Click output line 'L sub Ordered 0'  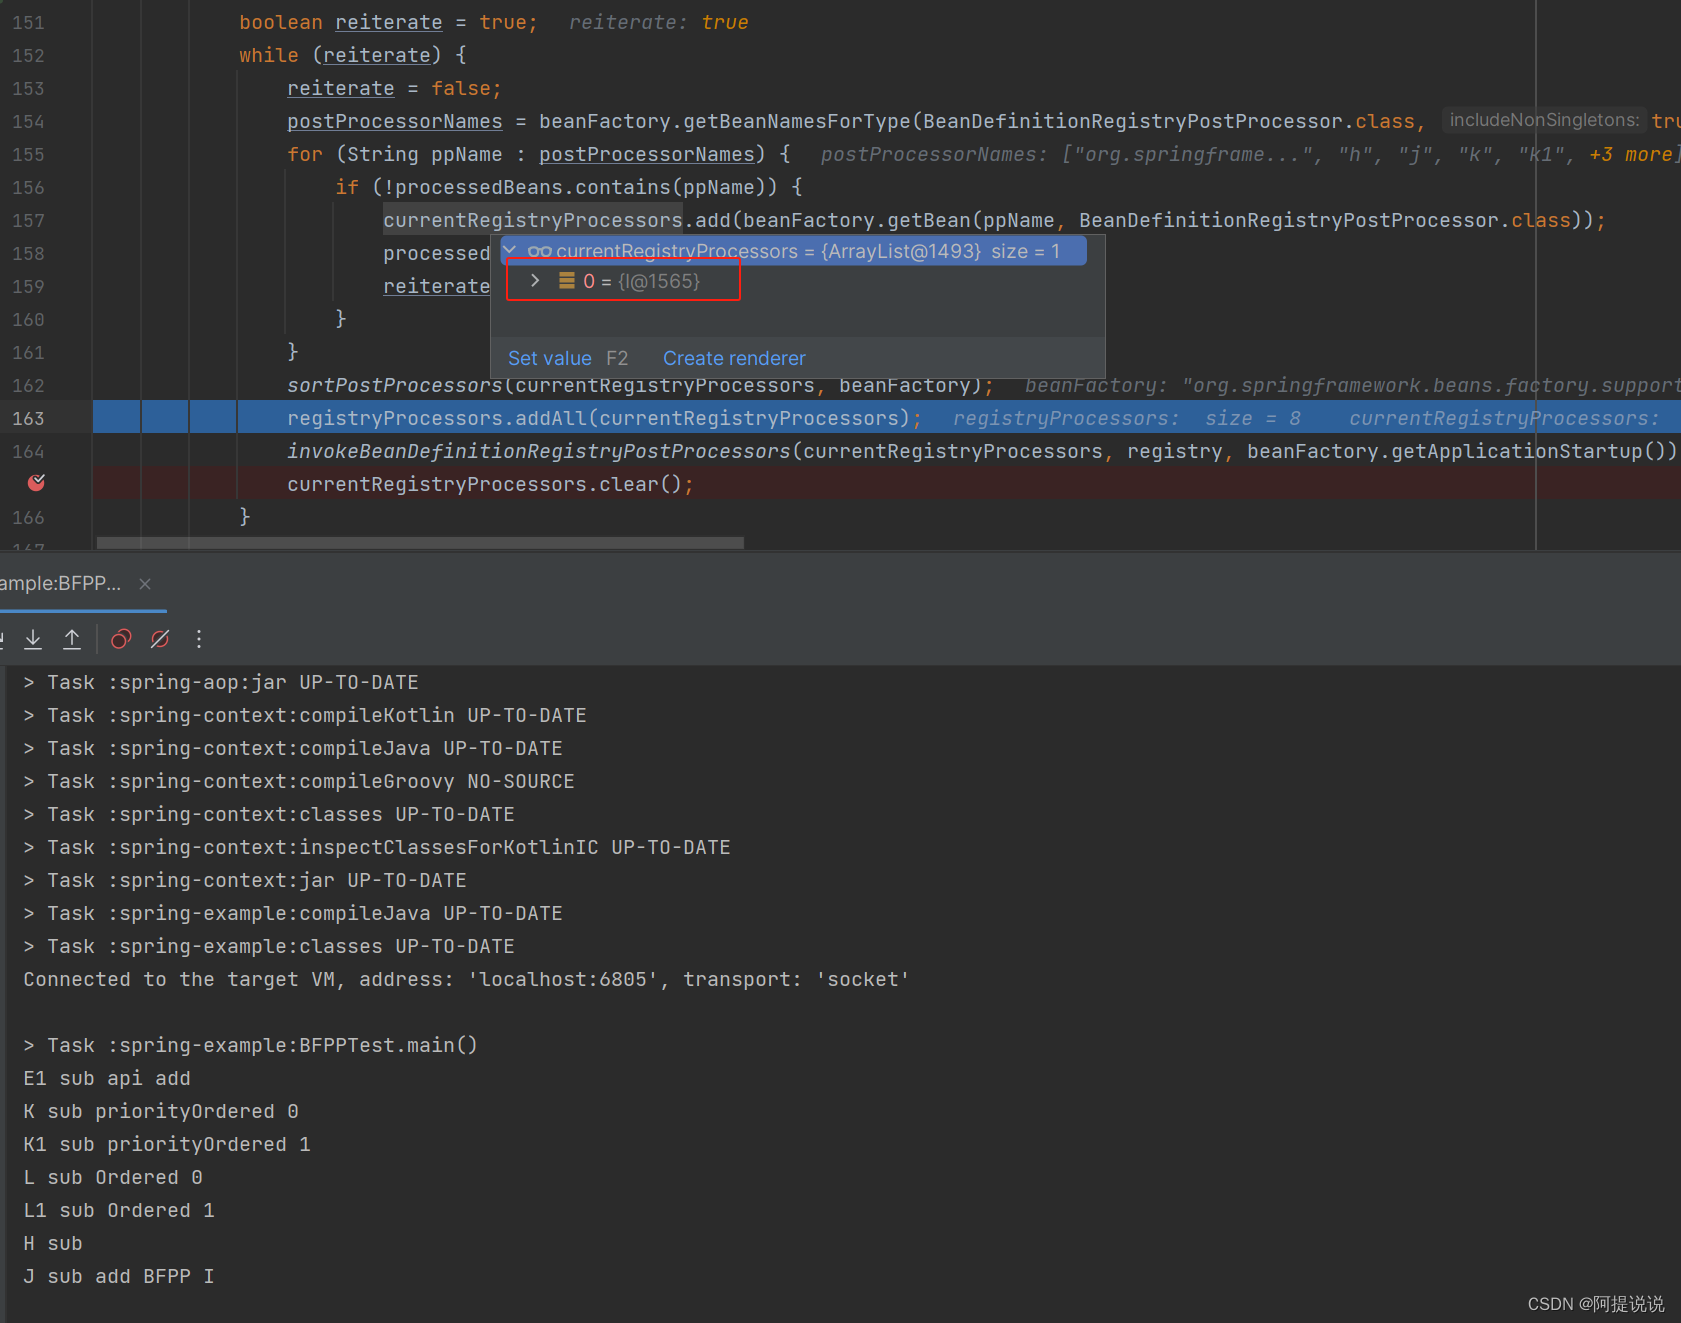113,1177
